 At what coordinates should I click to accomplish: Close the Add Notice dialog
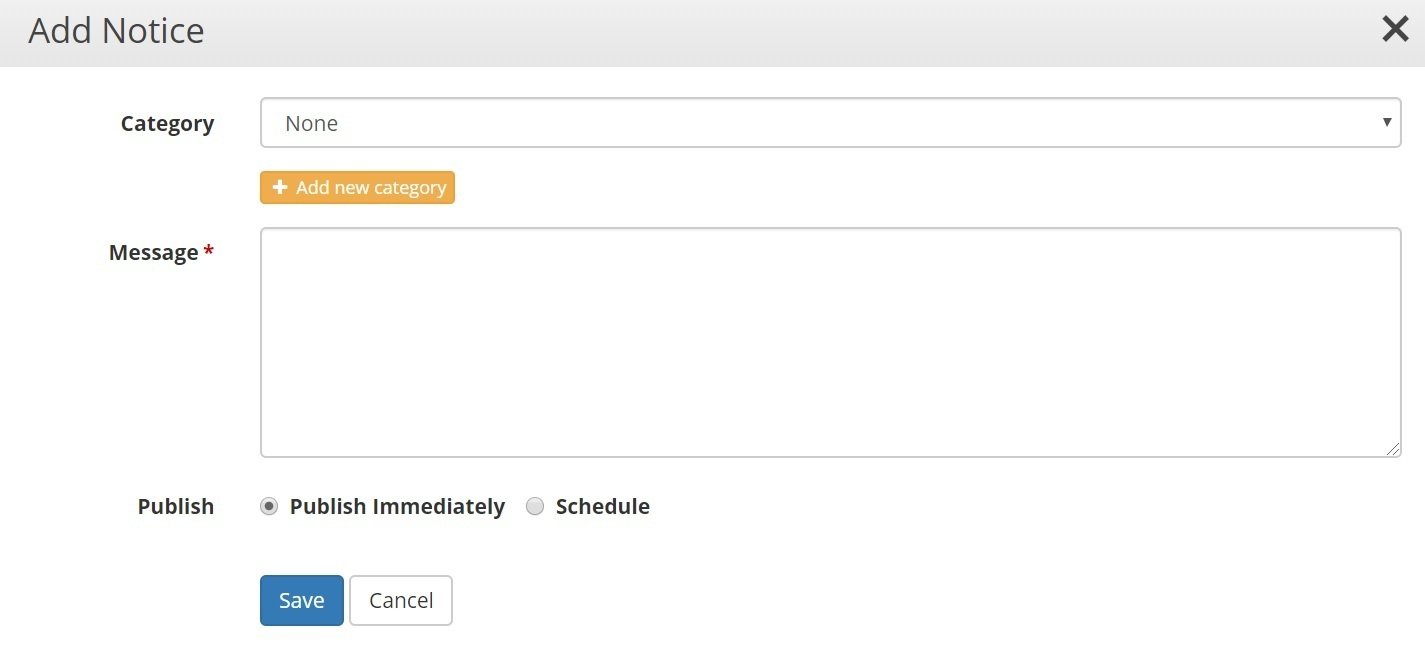coord(1395,30)
